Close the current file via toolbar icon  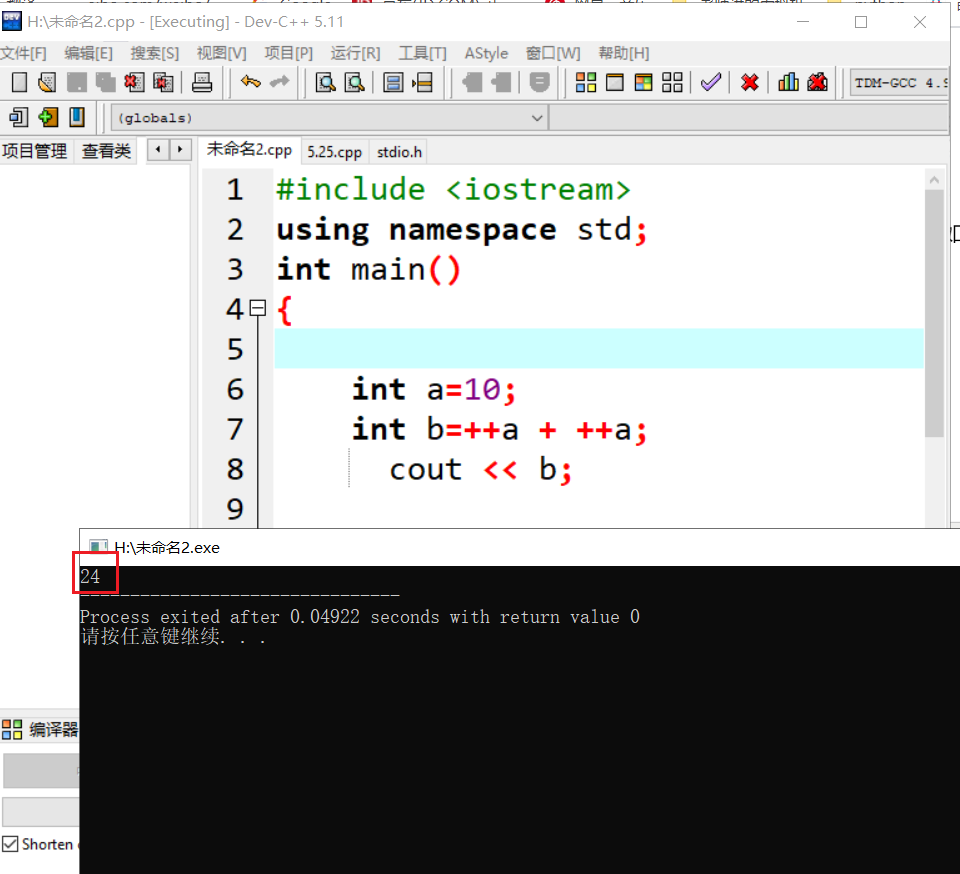[134, 81]
